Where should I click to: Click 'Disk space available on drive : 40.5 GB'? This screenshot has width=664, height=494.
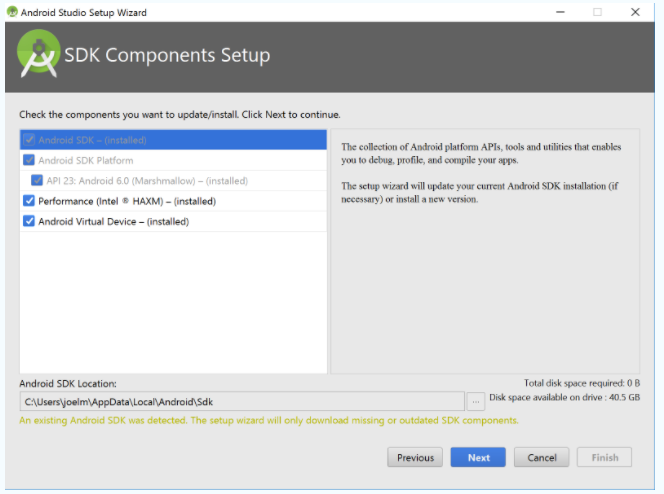564,397
